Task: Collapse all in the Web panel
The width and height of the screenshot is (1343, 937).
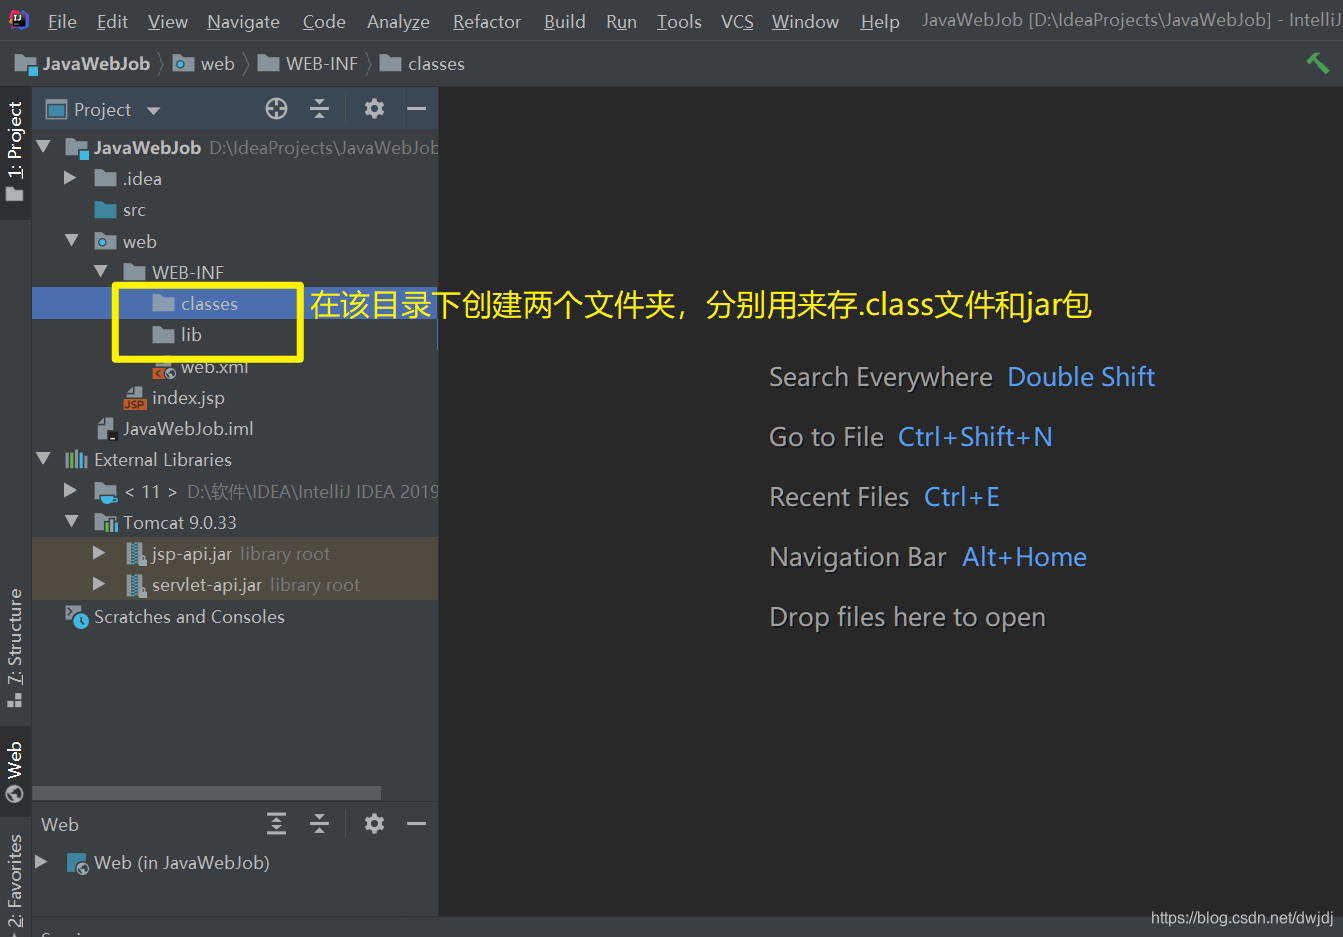Action: pos(319,823)
